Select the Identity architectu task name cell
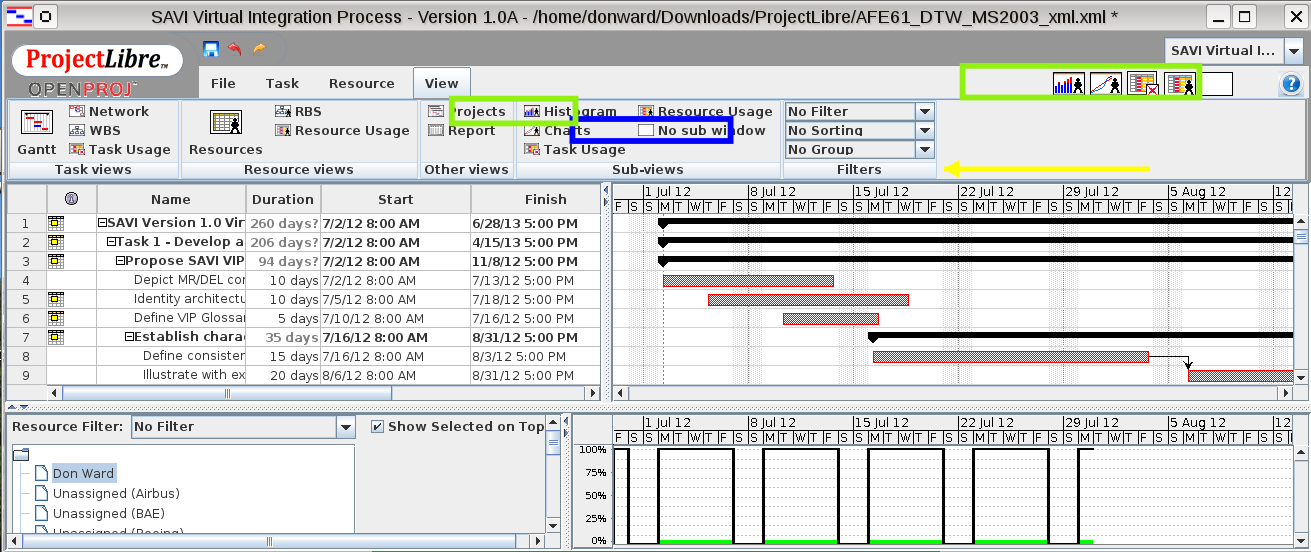Viewport: 1311px width, 552px height. 171,299
